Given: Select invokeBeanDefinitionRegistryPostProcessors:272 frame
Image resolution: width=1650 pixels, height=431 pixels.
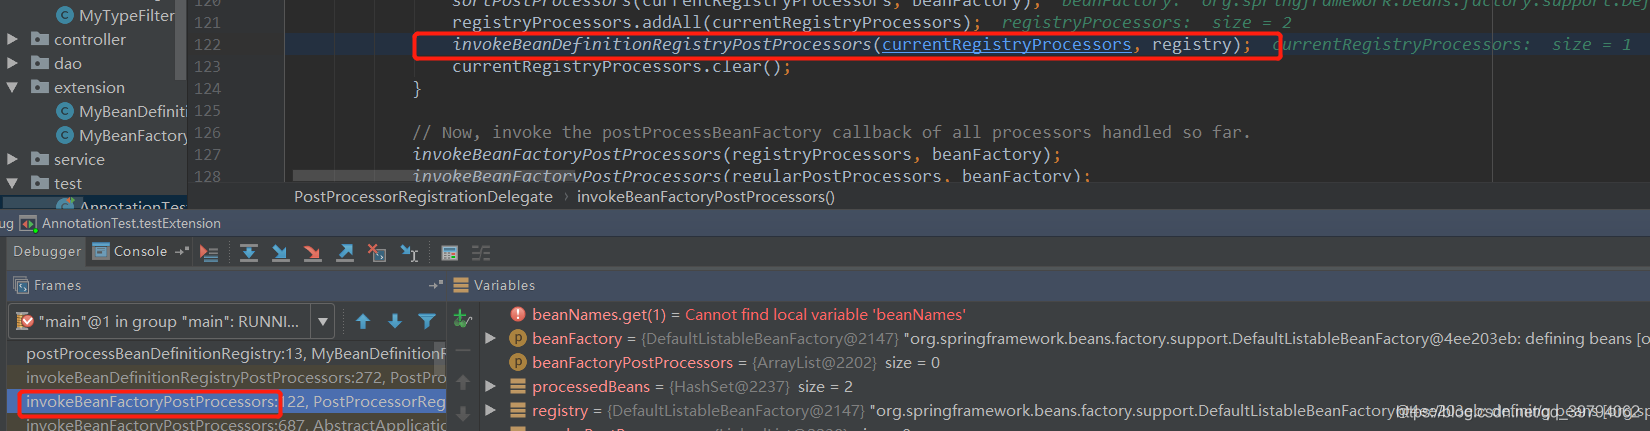Looking at the screenshot, I should 227,378.
